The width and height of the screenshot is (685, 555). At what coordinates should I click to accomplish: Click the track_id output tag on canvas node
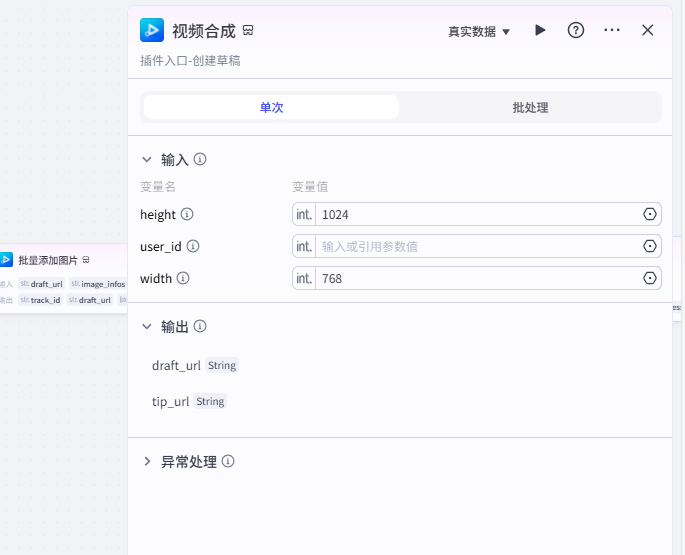[x=41, y=300]
